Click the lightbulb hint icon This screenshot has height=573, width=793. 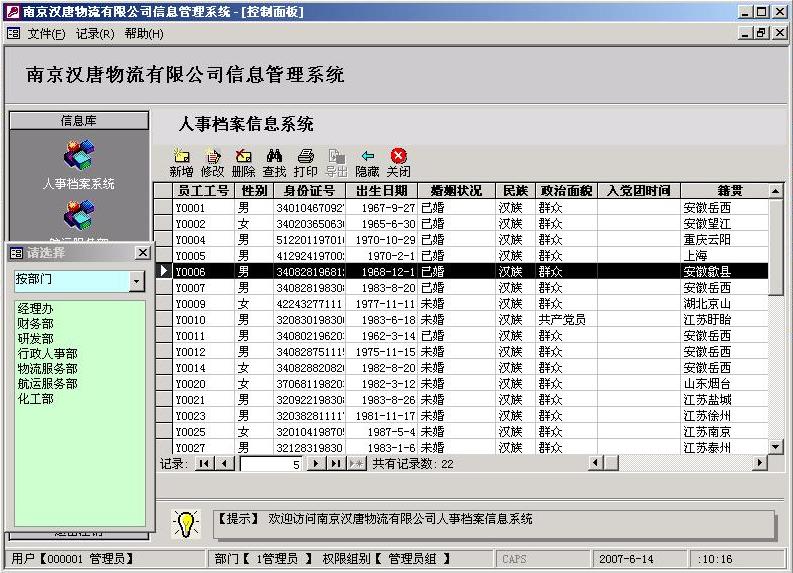[x=186, y=524]
